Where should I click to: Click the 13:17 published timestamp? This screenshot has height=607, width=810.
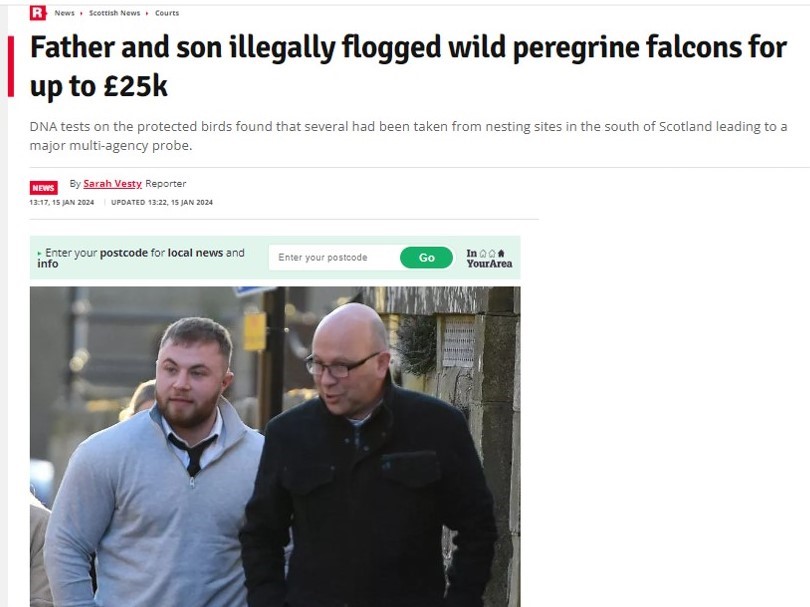[61, 203]
